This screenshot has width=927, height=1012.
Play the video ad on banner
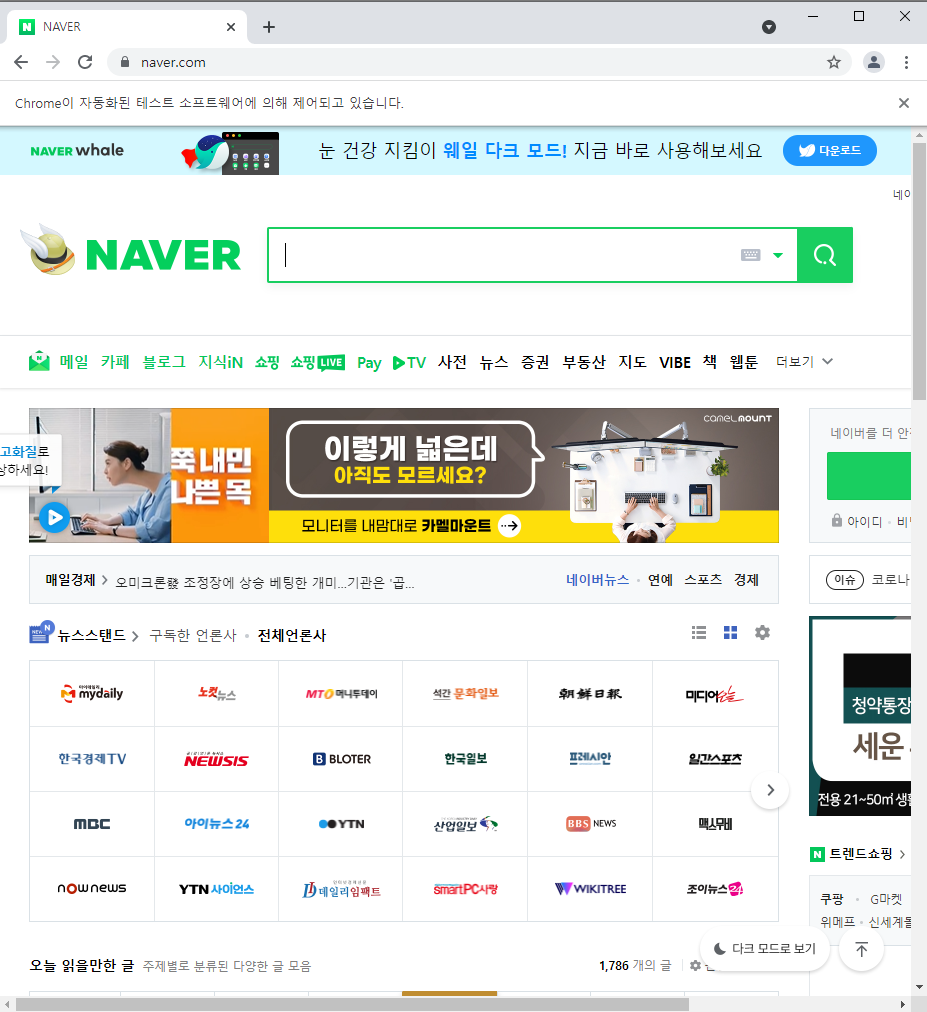coord(54,518)
